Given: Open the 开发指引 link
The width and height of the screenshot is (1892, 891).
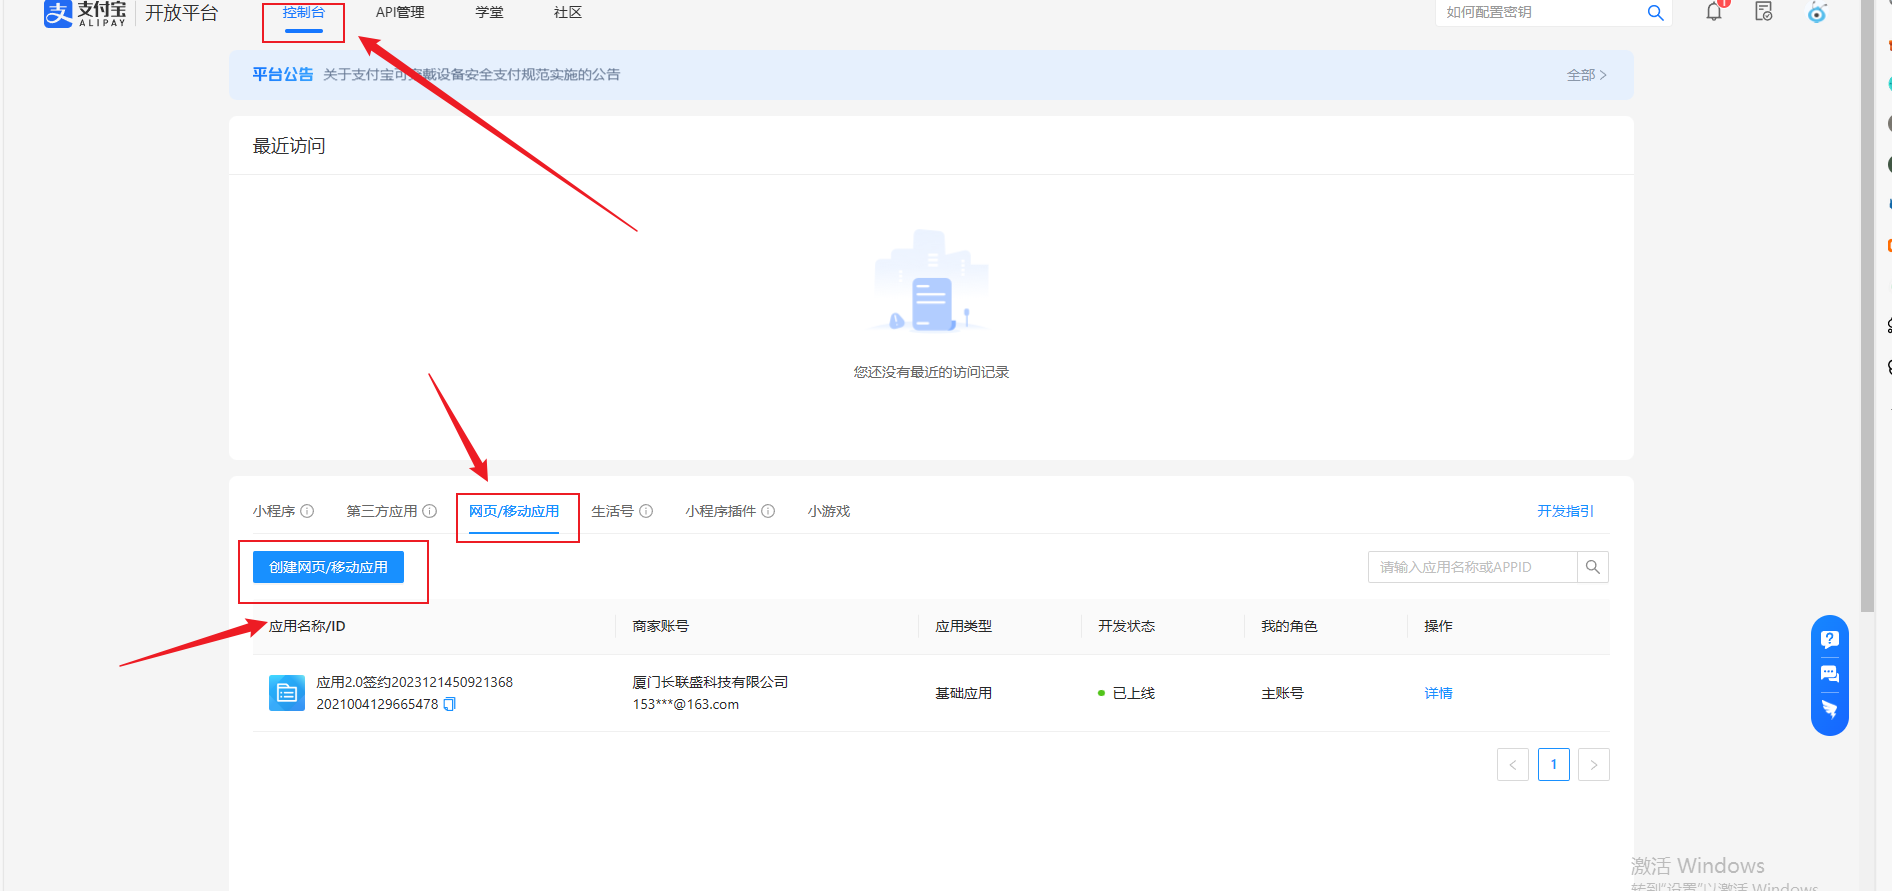Looking at the screenshot, I should click(x=1565, y=511).
